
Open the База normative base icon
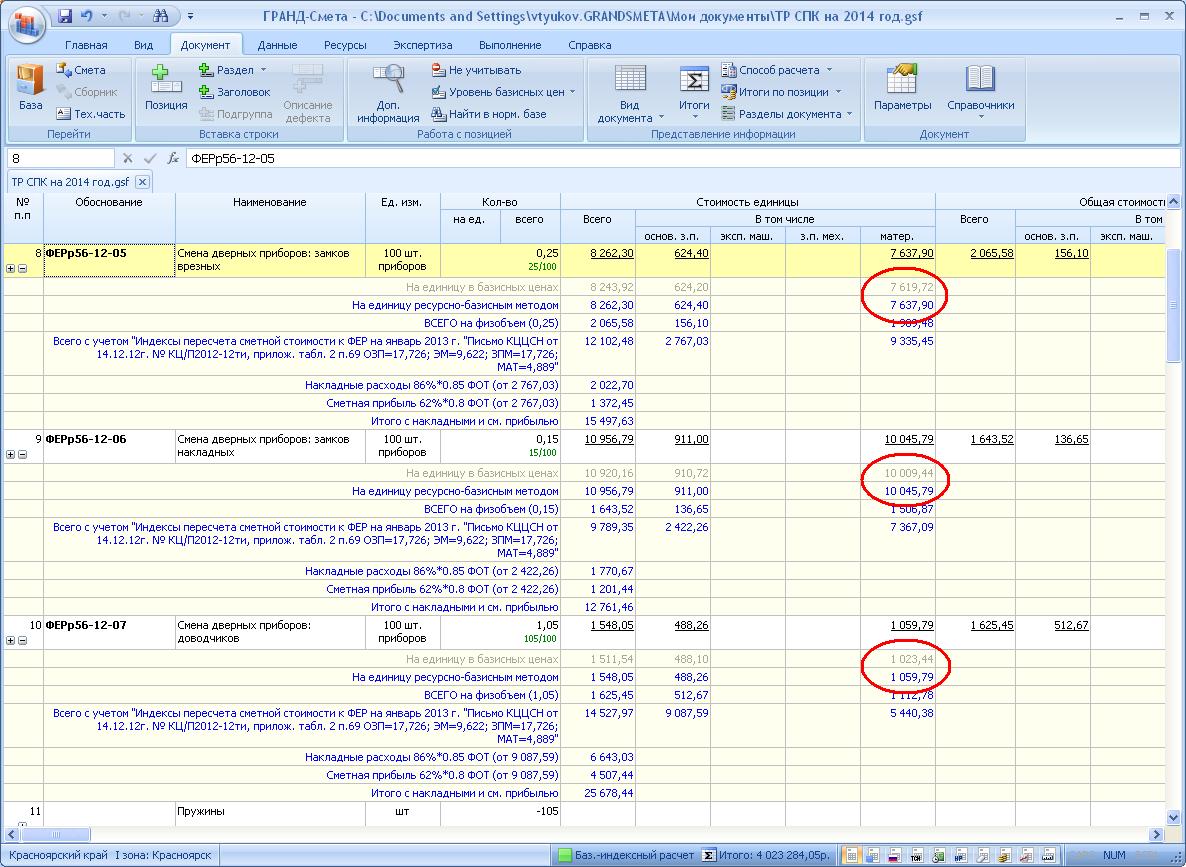(x=30, y=87)
